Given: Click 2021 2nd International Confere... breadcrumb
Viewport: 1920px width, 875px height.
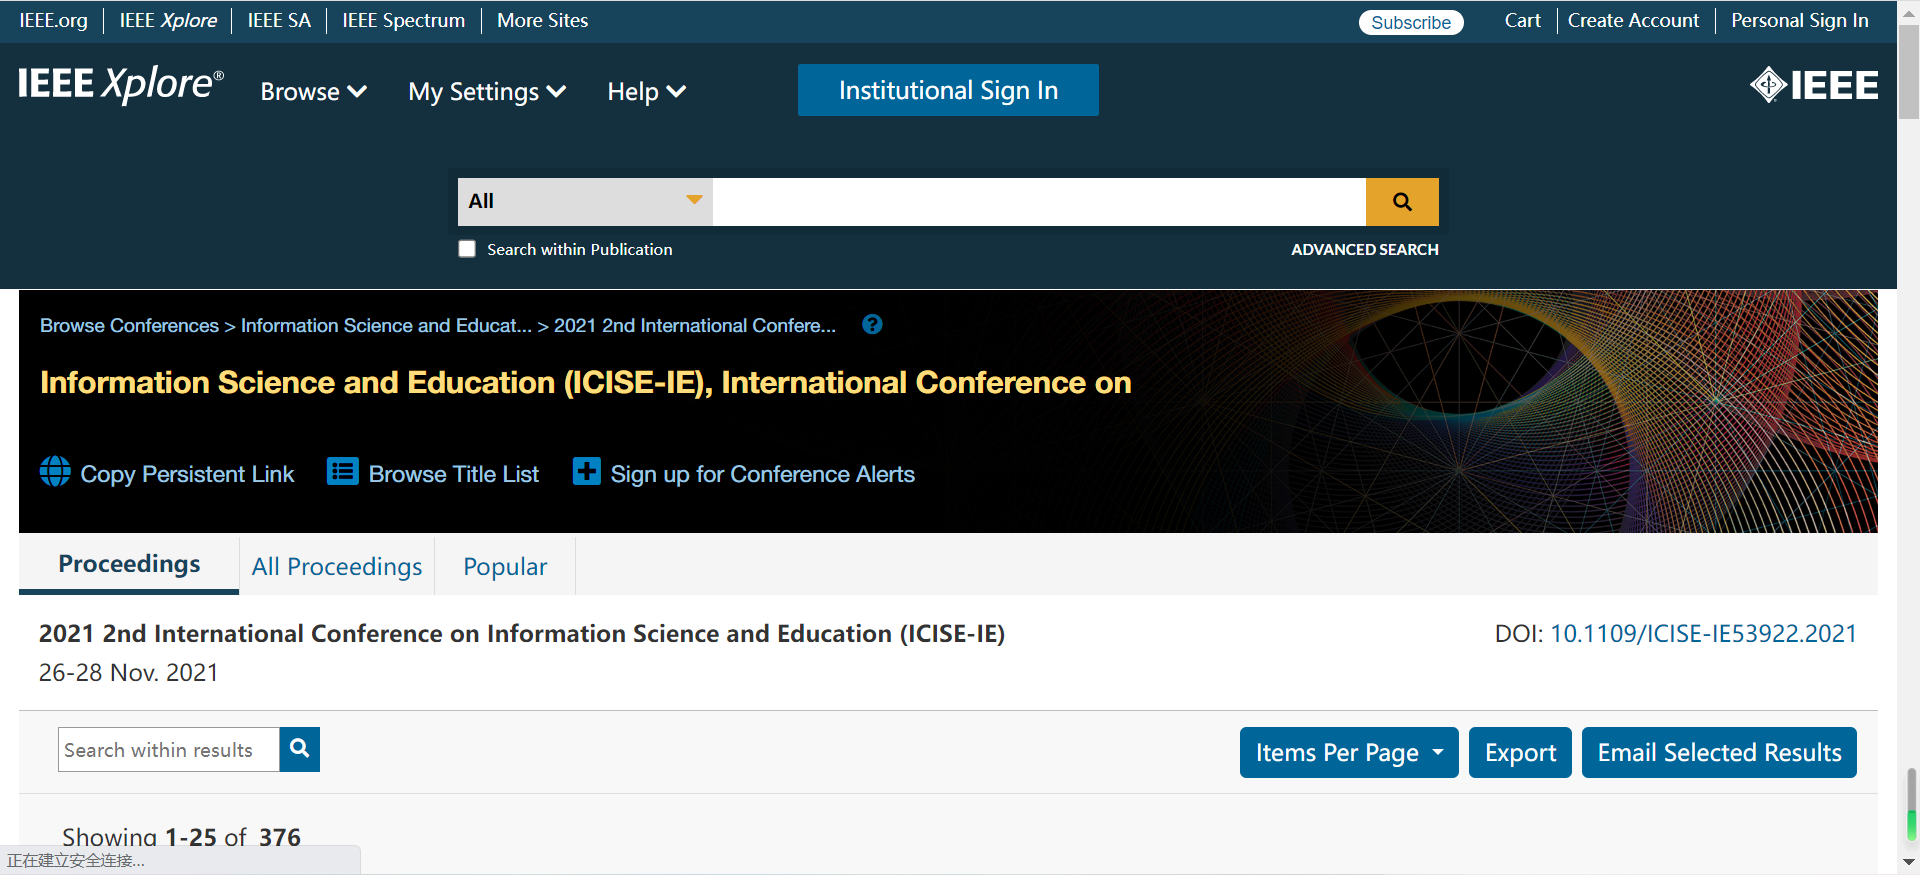Looking at the screenshot, I should coord(695,325).
